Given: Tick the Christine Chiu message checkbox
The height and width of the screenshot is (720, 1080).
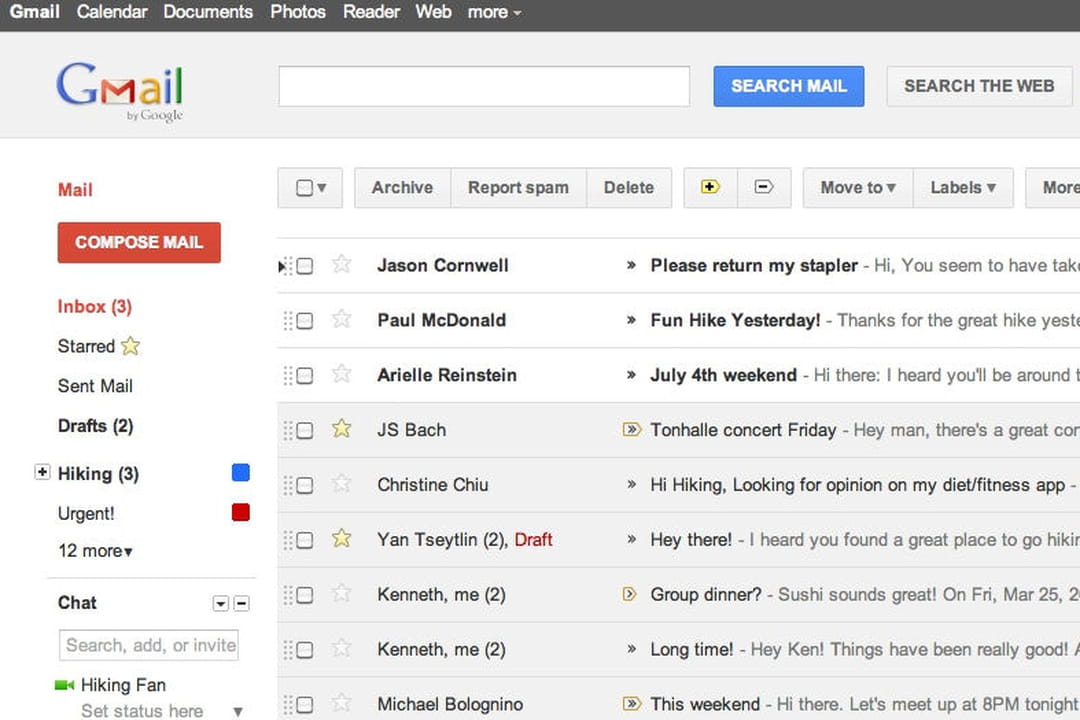Looking at the screenshot, I should 305,485.
